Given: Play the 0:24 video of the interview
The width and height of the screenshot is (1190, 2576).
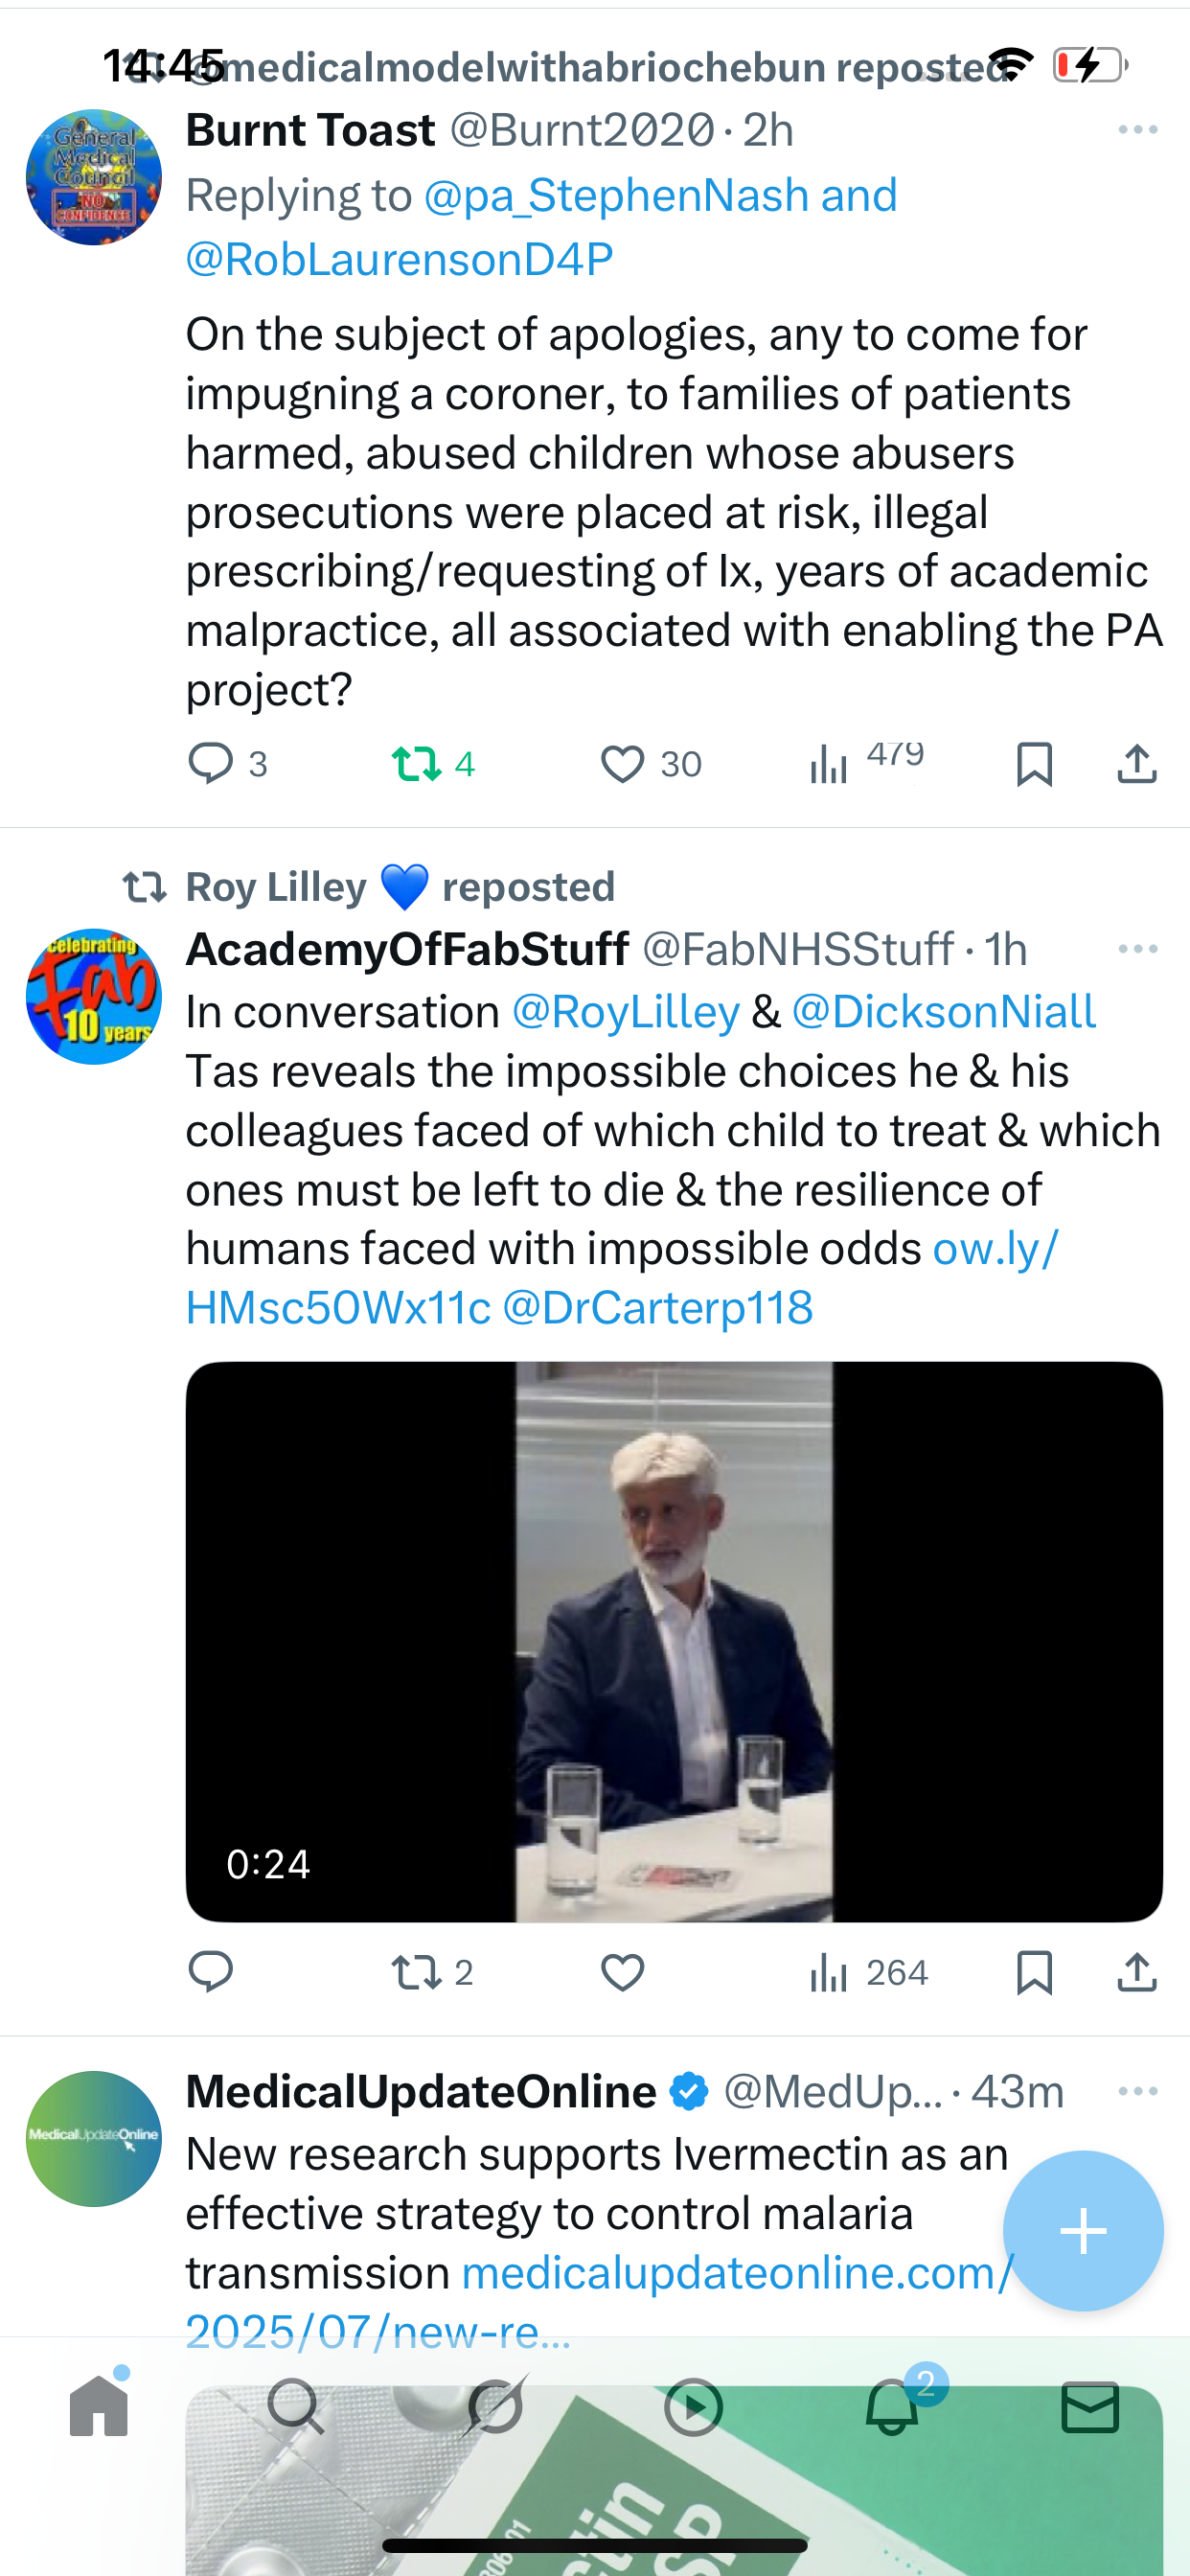Looking at the screenshot, I should coord(674,1641).
